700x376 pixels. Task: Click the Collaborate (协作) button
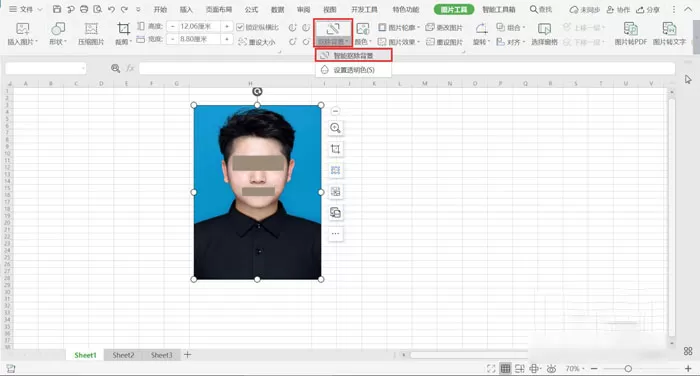(618, 9)
